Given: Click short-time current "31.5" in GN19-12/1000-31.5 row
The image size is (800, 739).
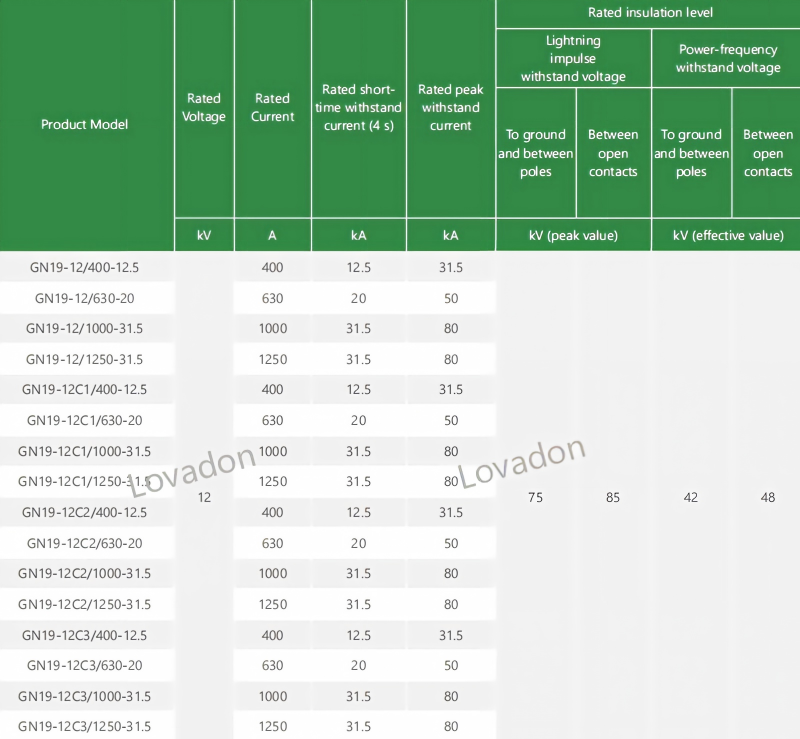Looking at the screenshot, I should tap(359, 328).
